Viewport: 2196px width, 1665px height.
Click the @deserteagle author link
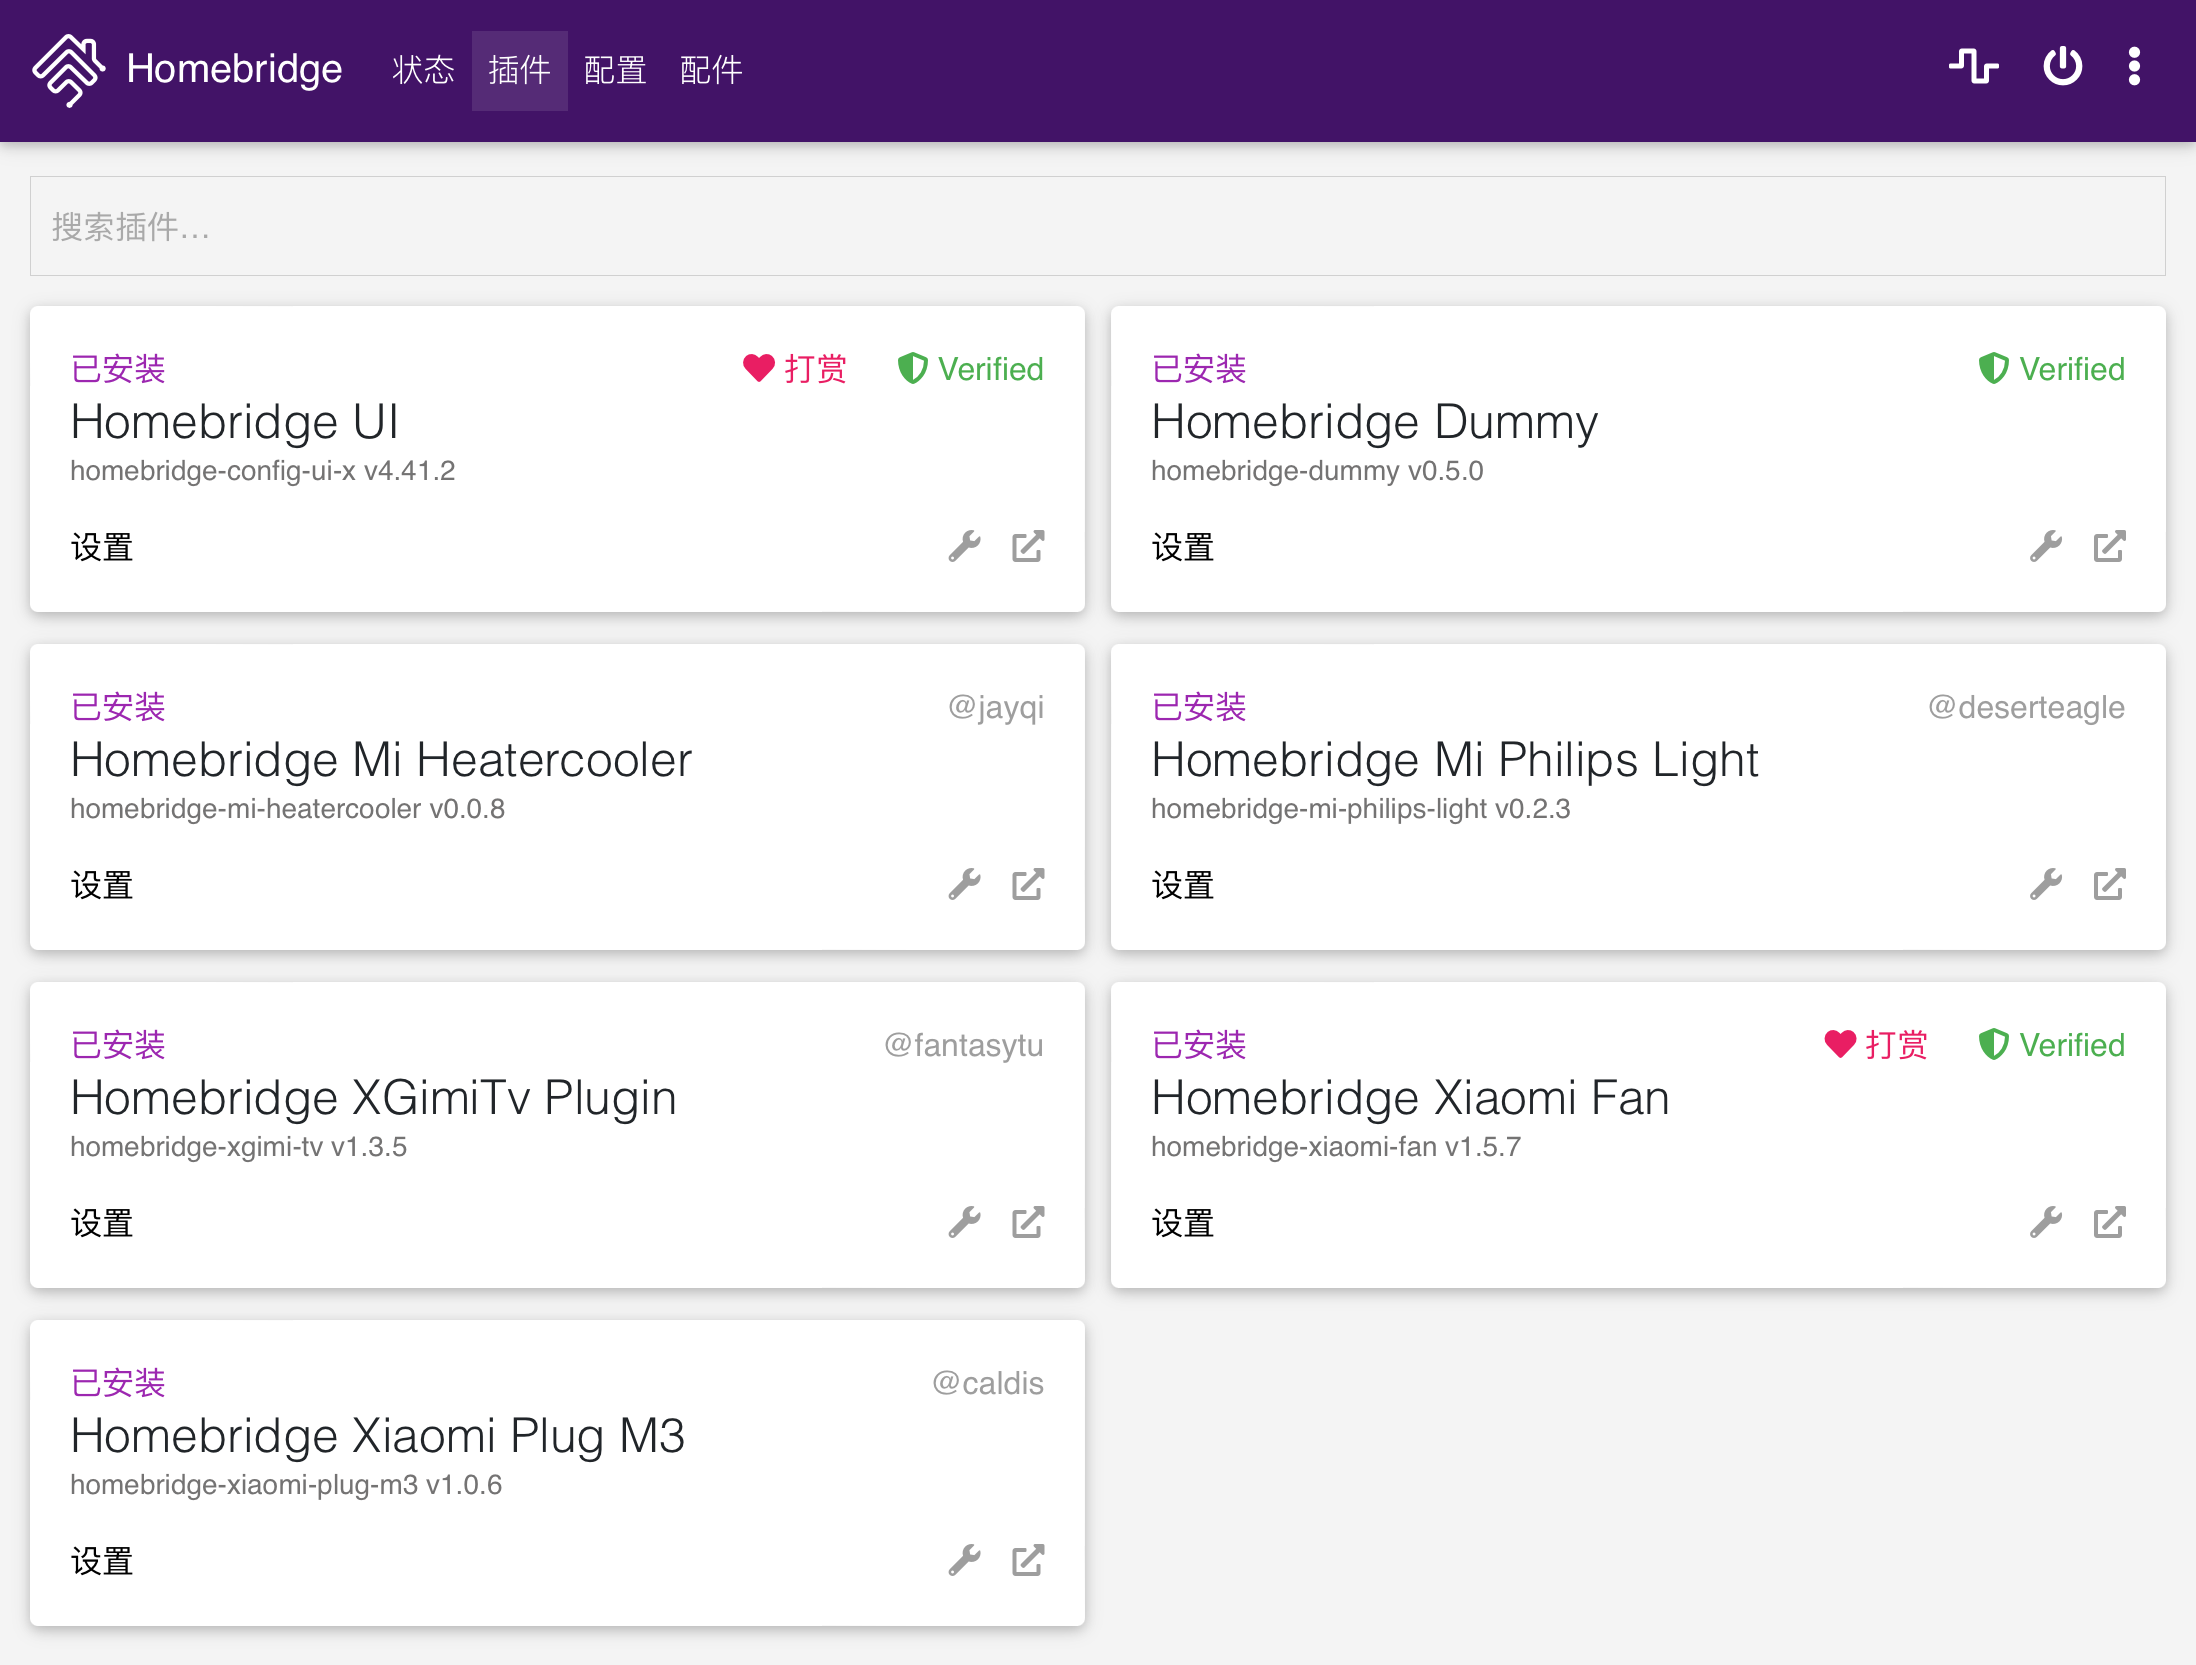2026,707
